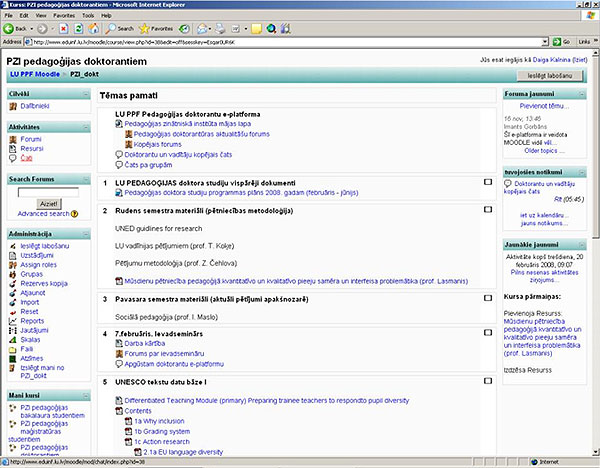This screenshot has height=468, width=600.
Task: Click the Assign roles icon
Action: click(x=13, y=265)
